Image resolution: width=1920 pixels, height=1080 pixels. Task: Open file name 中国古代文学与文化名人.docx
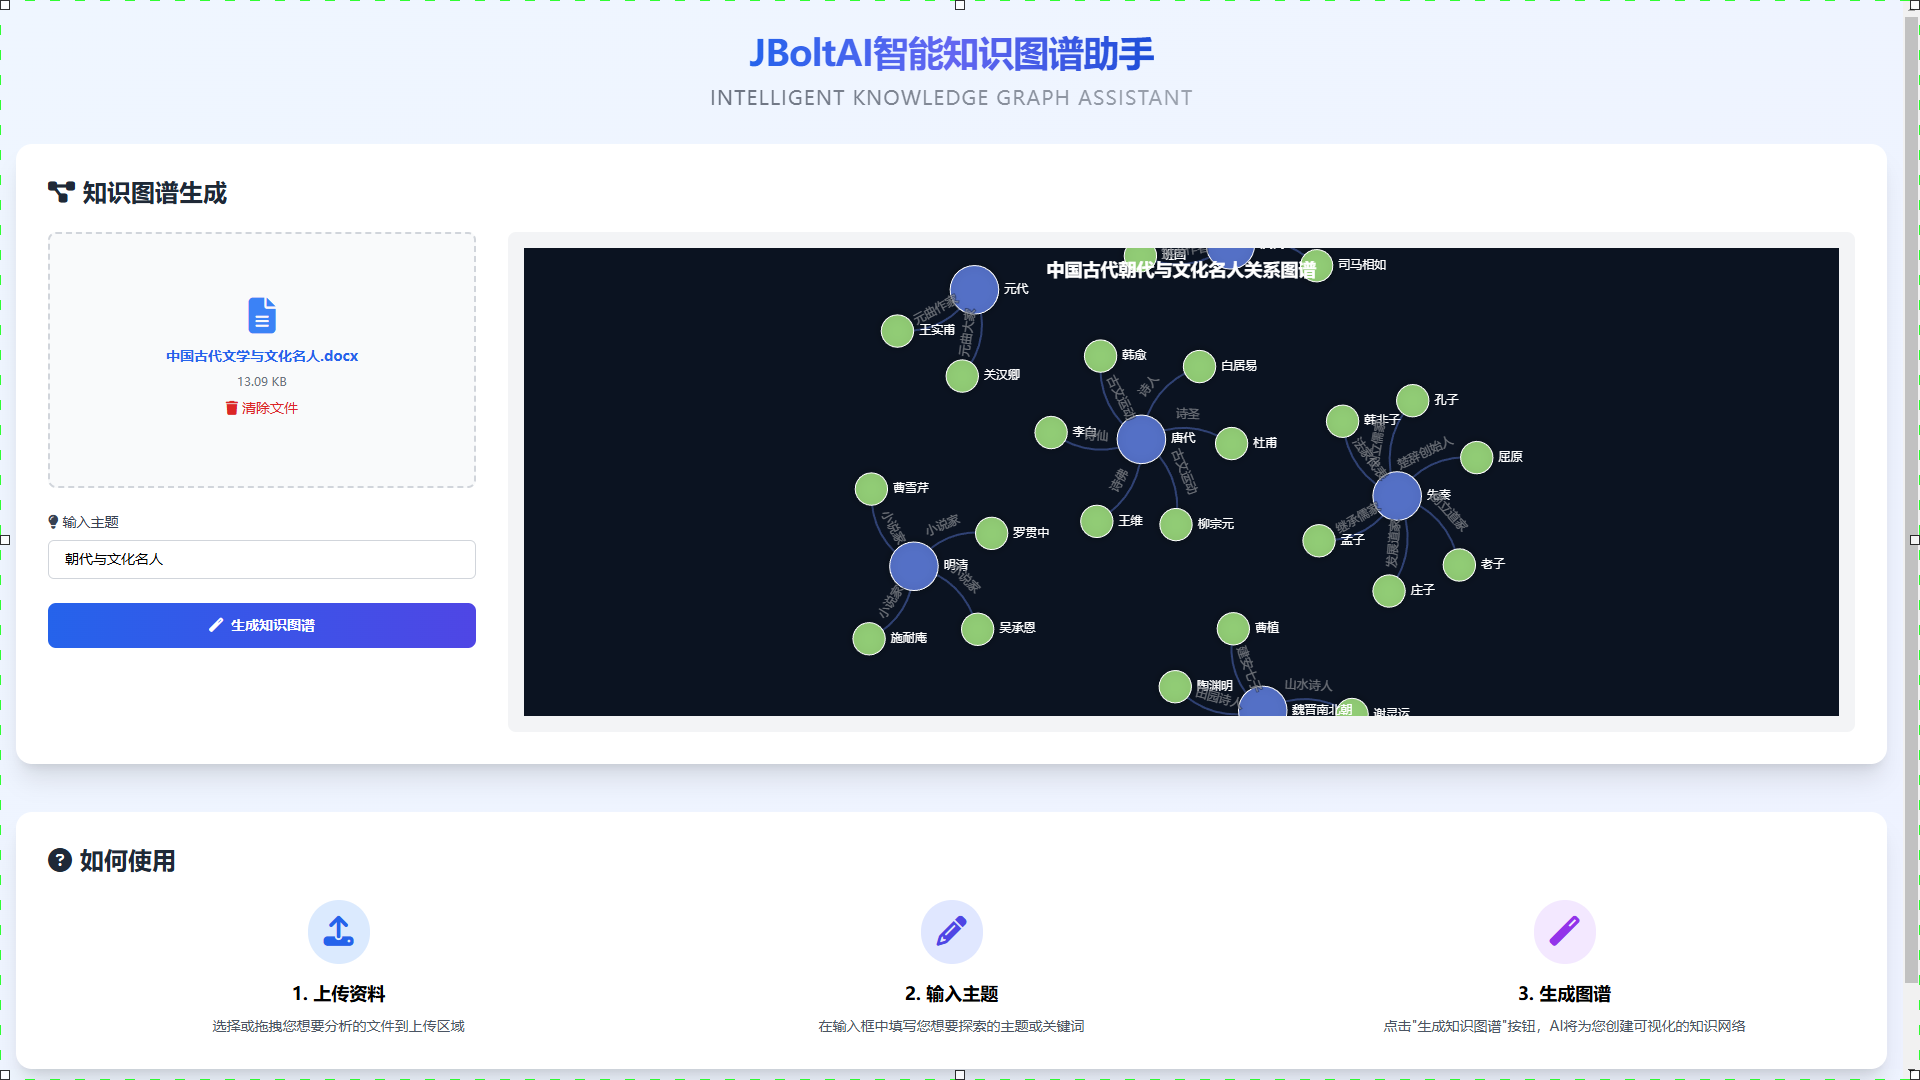pyautogui.click(x=262, y=356)
